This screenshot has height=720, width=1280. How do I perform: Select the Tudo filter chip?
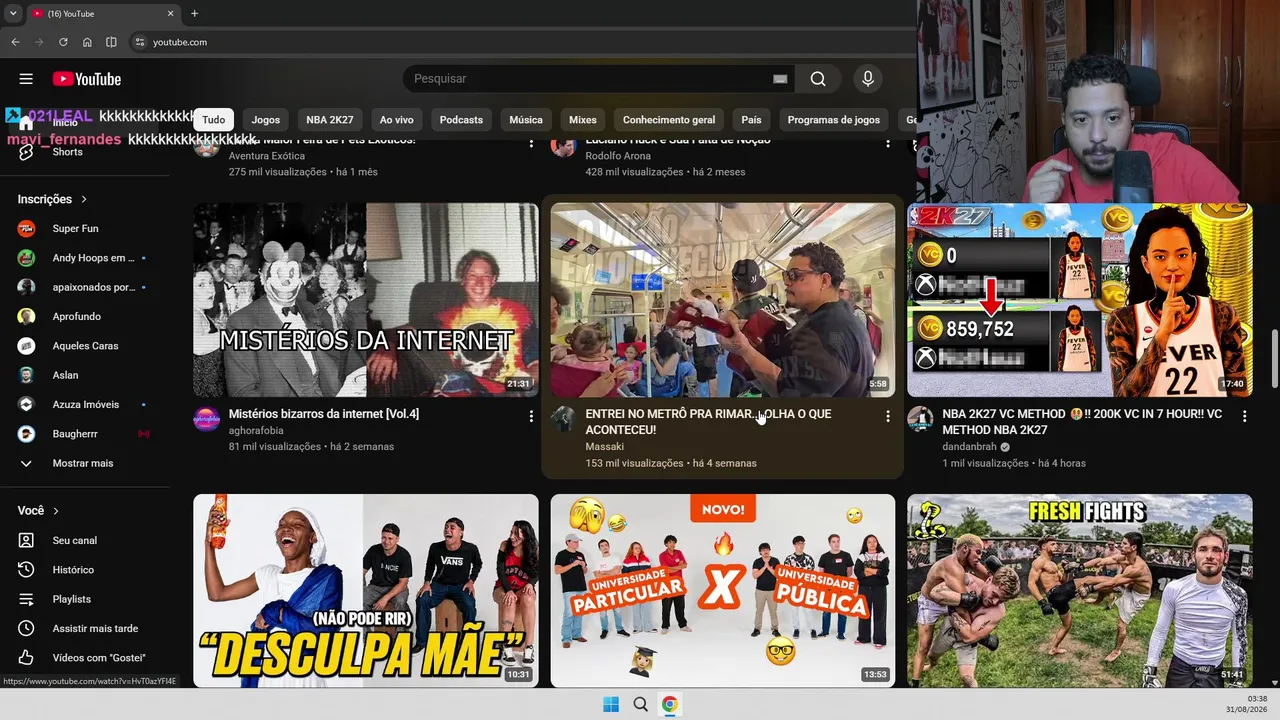(214, 120)
